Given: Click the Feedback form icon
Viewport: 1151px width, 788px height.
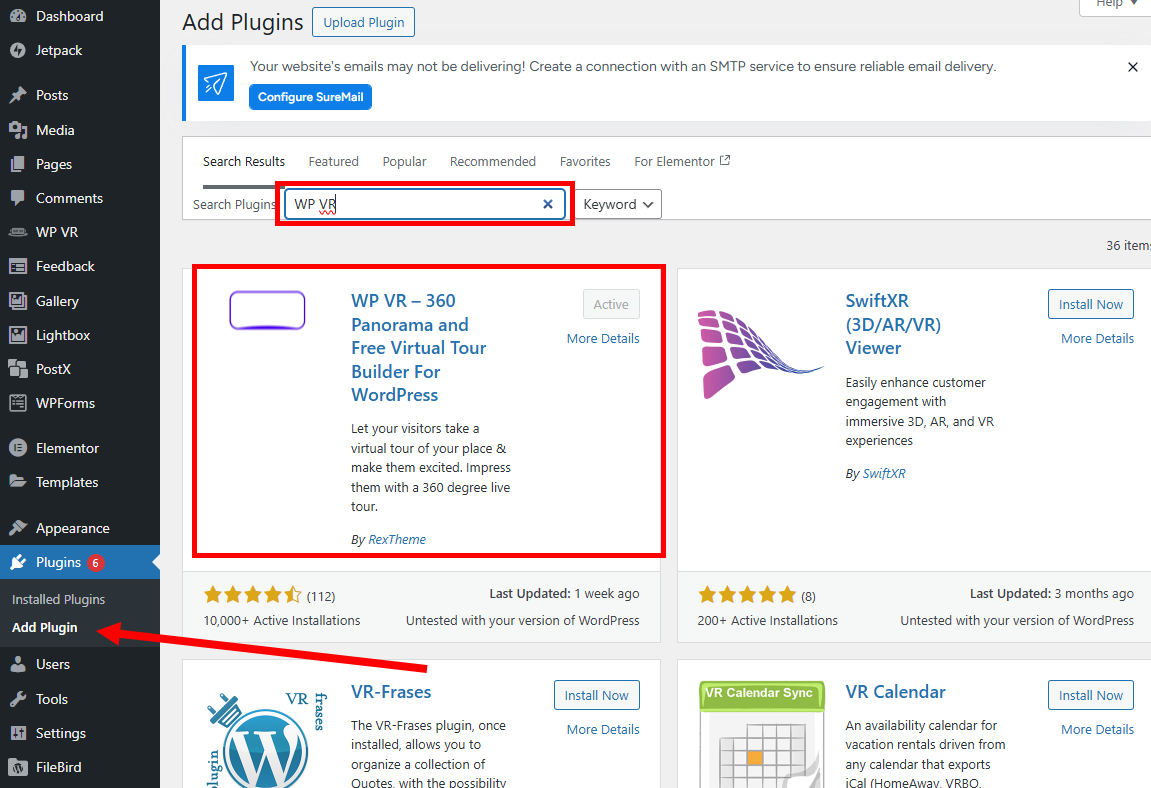Looking at the screenshot, I should (x=18, y=266).
